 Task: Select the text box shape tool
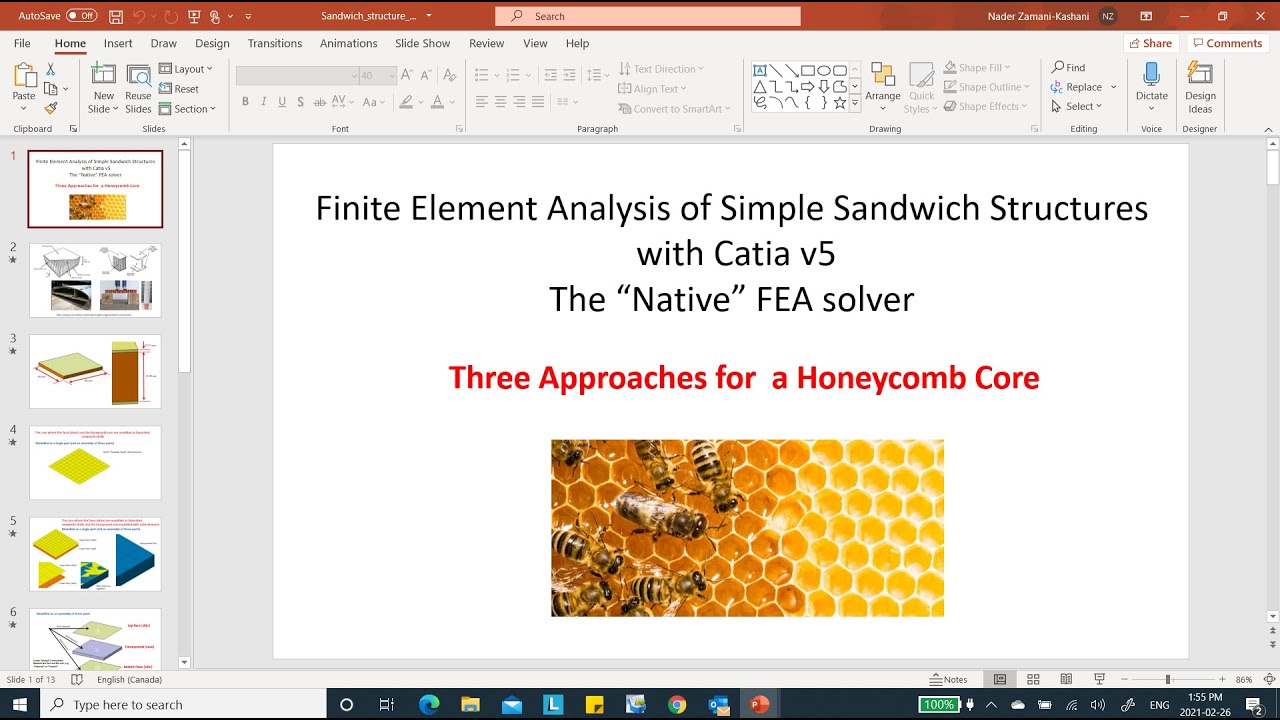point(760,70)
